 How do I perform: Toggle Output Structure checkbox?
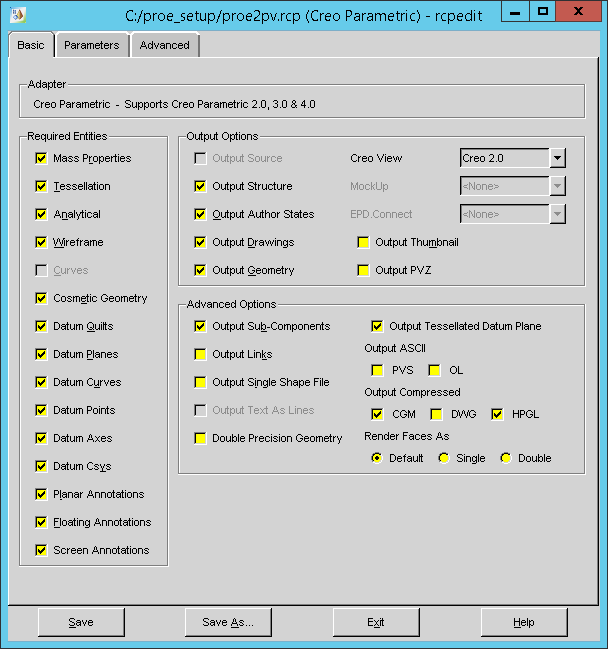[200, 186]
